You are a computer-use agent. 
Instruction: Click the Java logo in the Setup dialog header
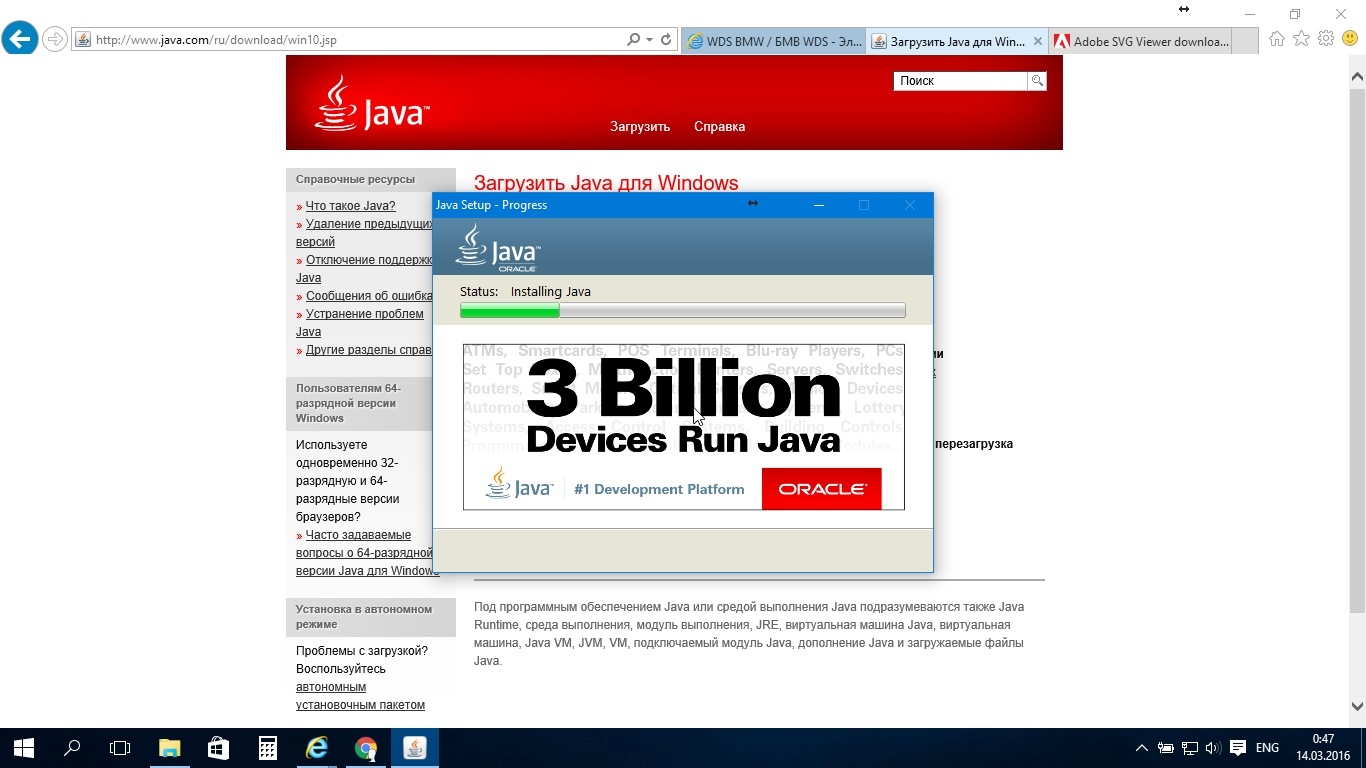coord(497,247)
